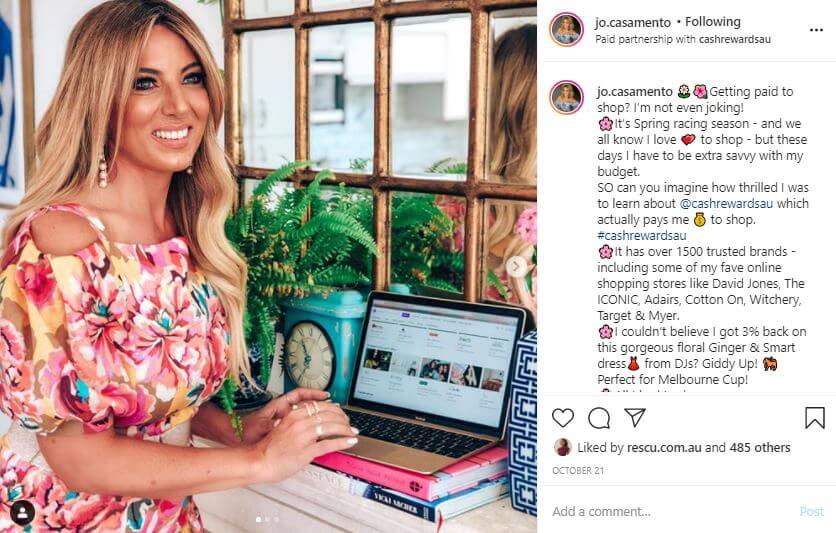836x533 pixels.
Task: Toggle the Following status for jo.casamento
Action: 712,22
